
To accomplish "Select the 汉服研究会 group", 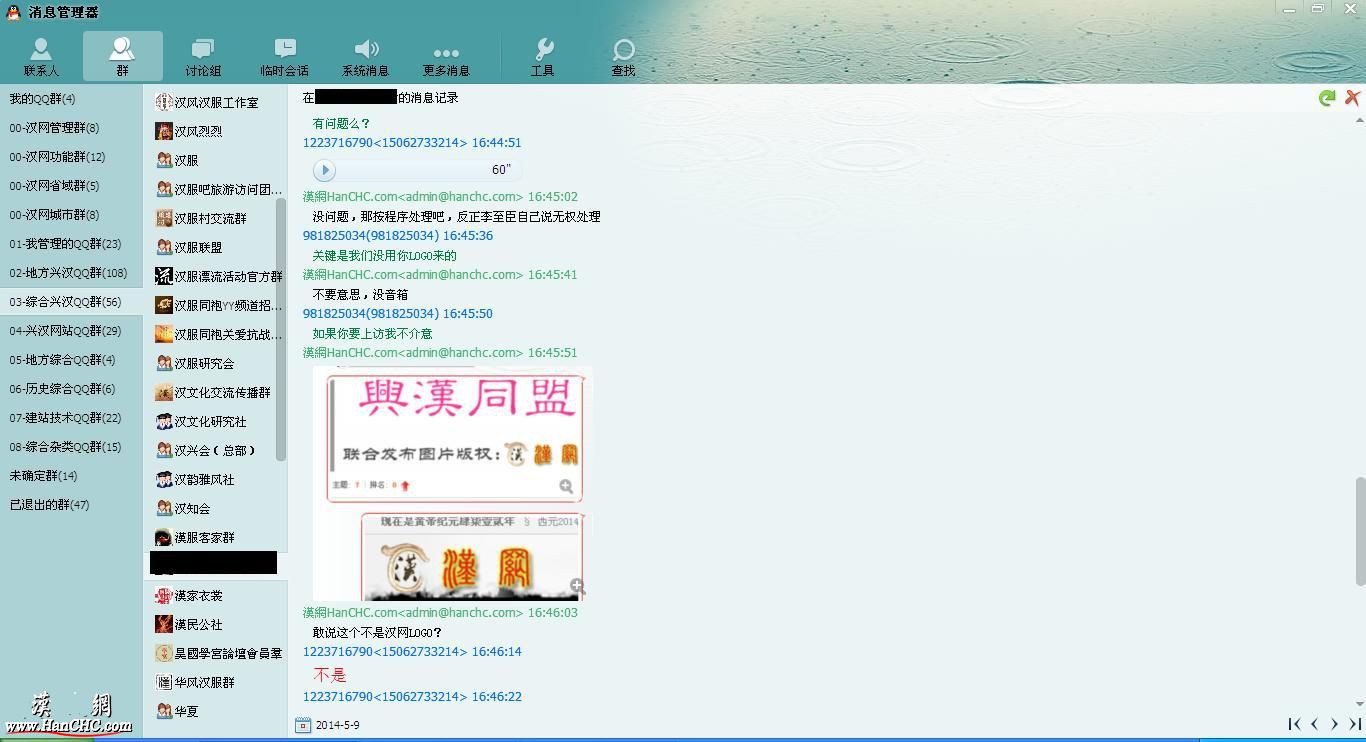I will pyautogui.click(x=204, y=364).
